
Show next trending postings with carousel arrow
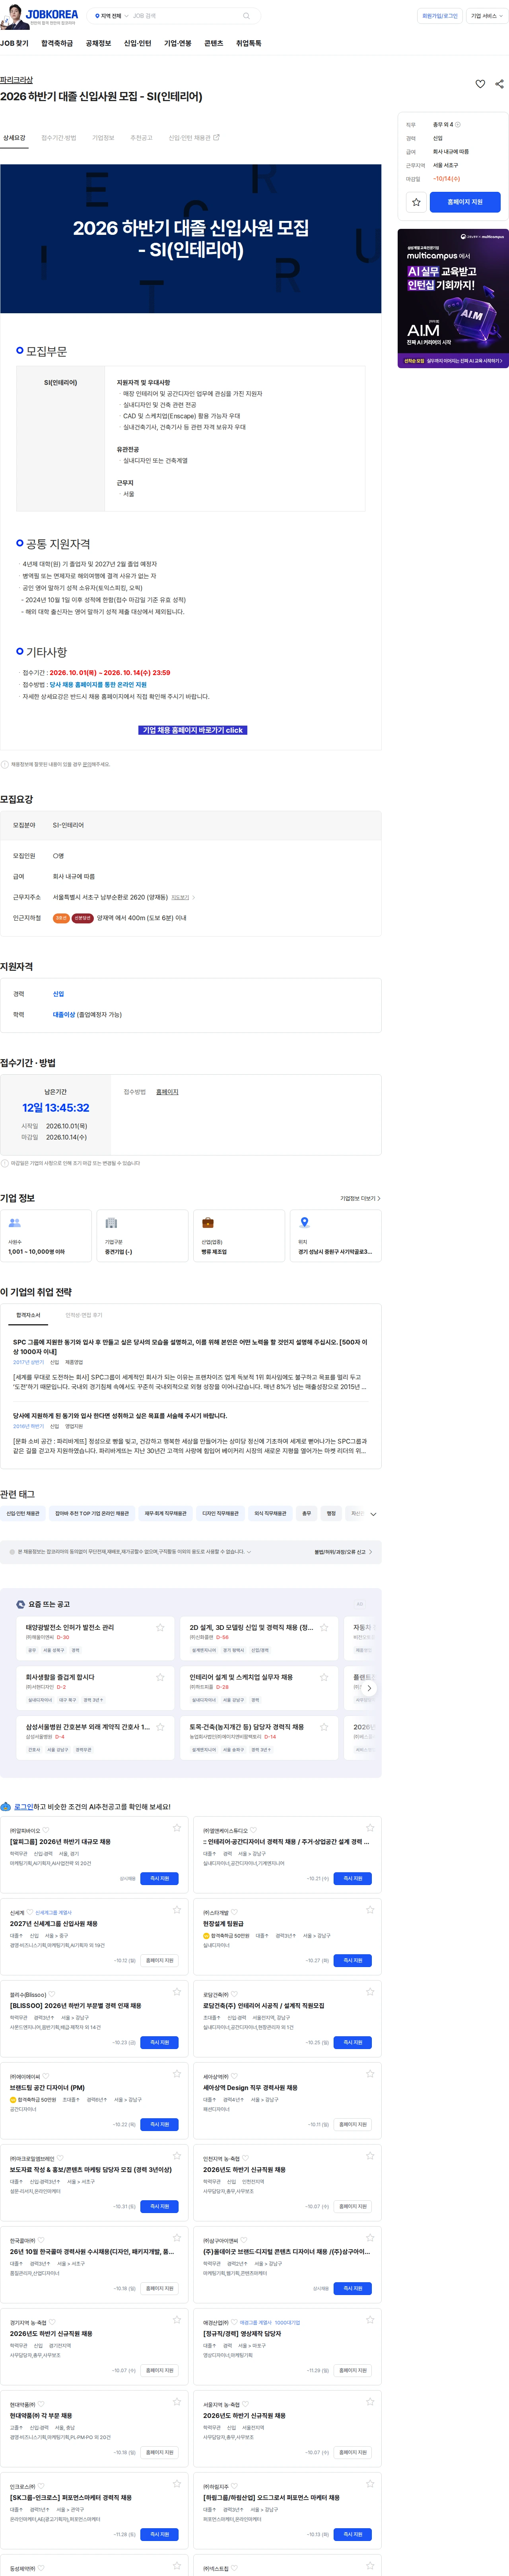pyautogui.click(x=369, y=1688)
